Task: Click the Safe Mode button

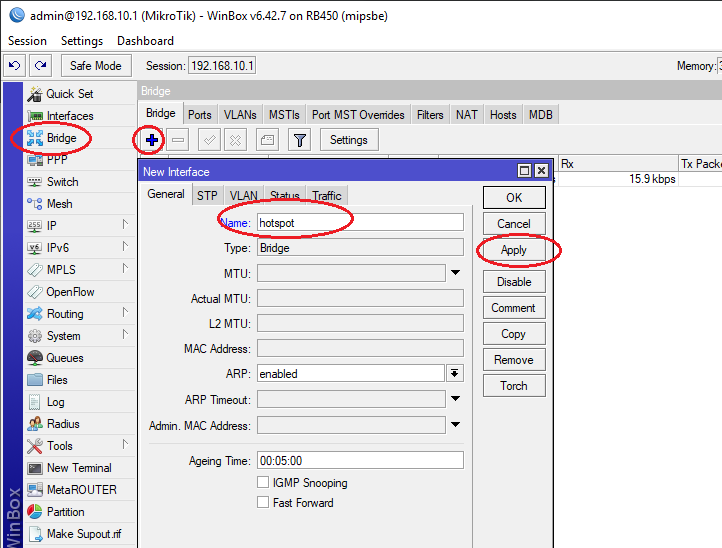Action: point(96,66)
